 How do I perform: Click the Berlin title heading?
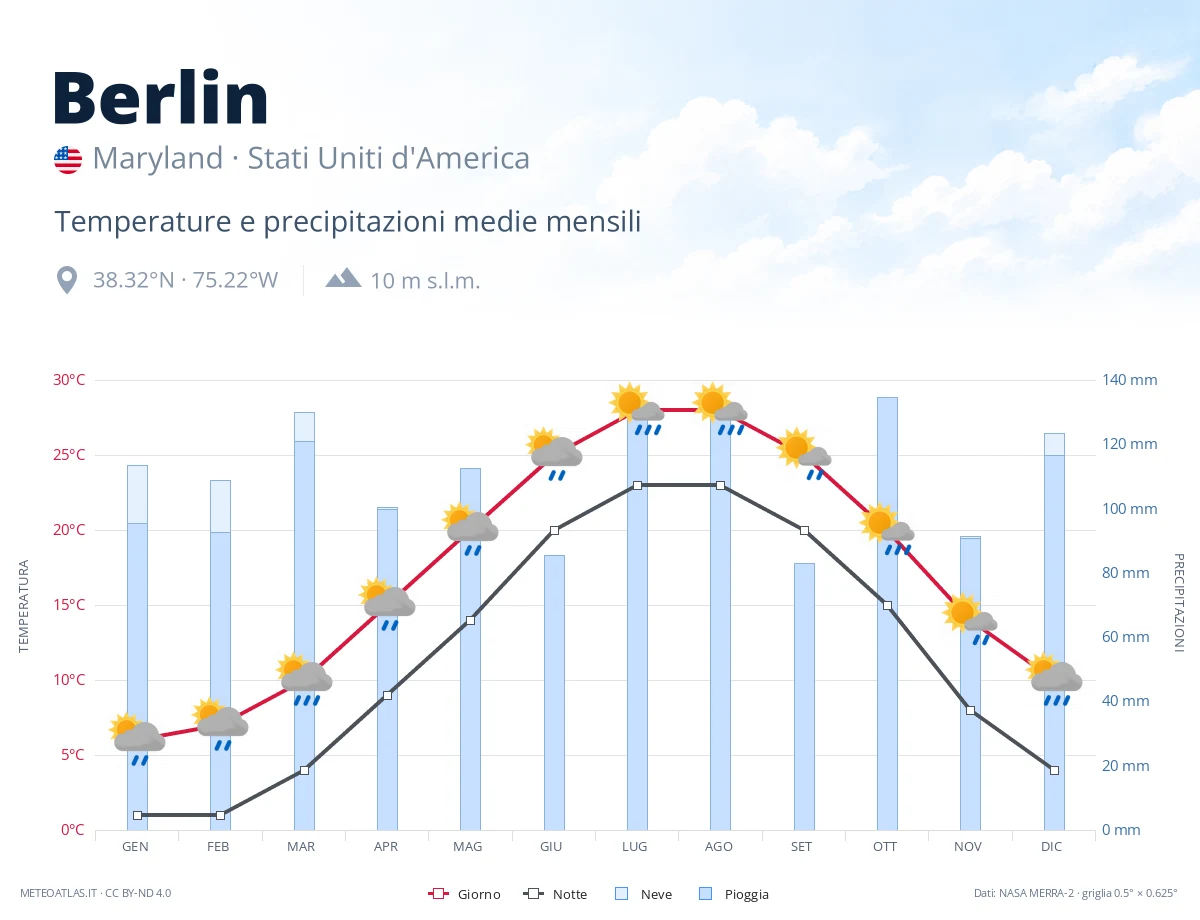(161, 97)
